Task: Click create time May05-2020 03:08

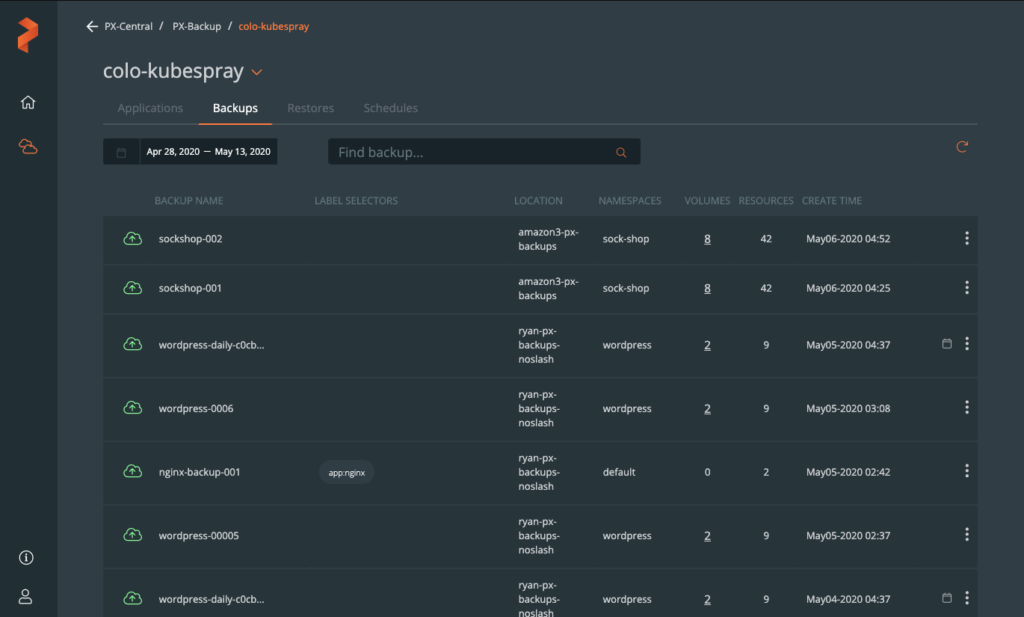Action: point(848,409)
